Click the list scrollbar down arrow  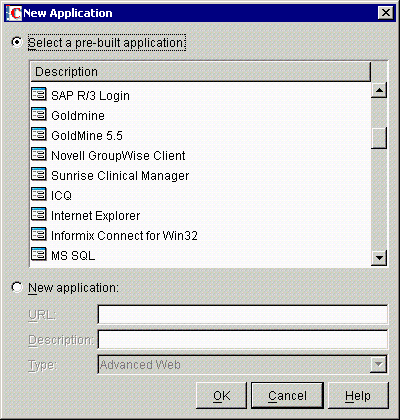click(379, 257)
